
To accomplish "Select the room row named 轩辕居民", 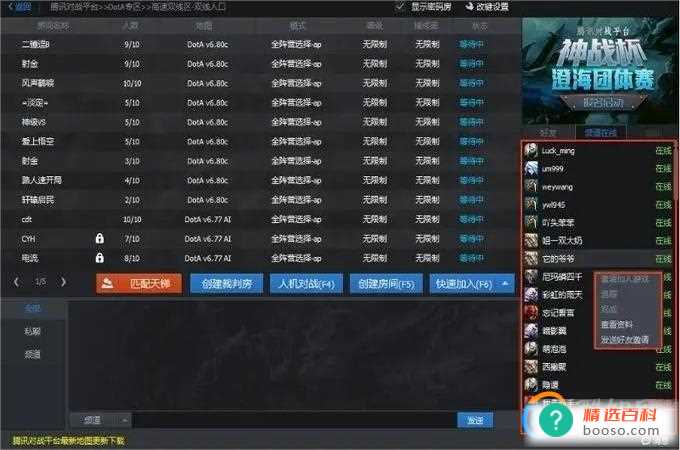I will [x=260, y=199].
